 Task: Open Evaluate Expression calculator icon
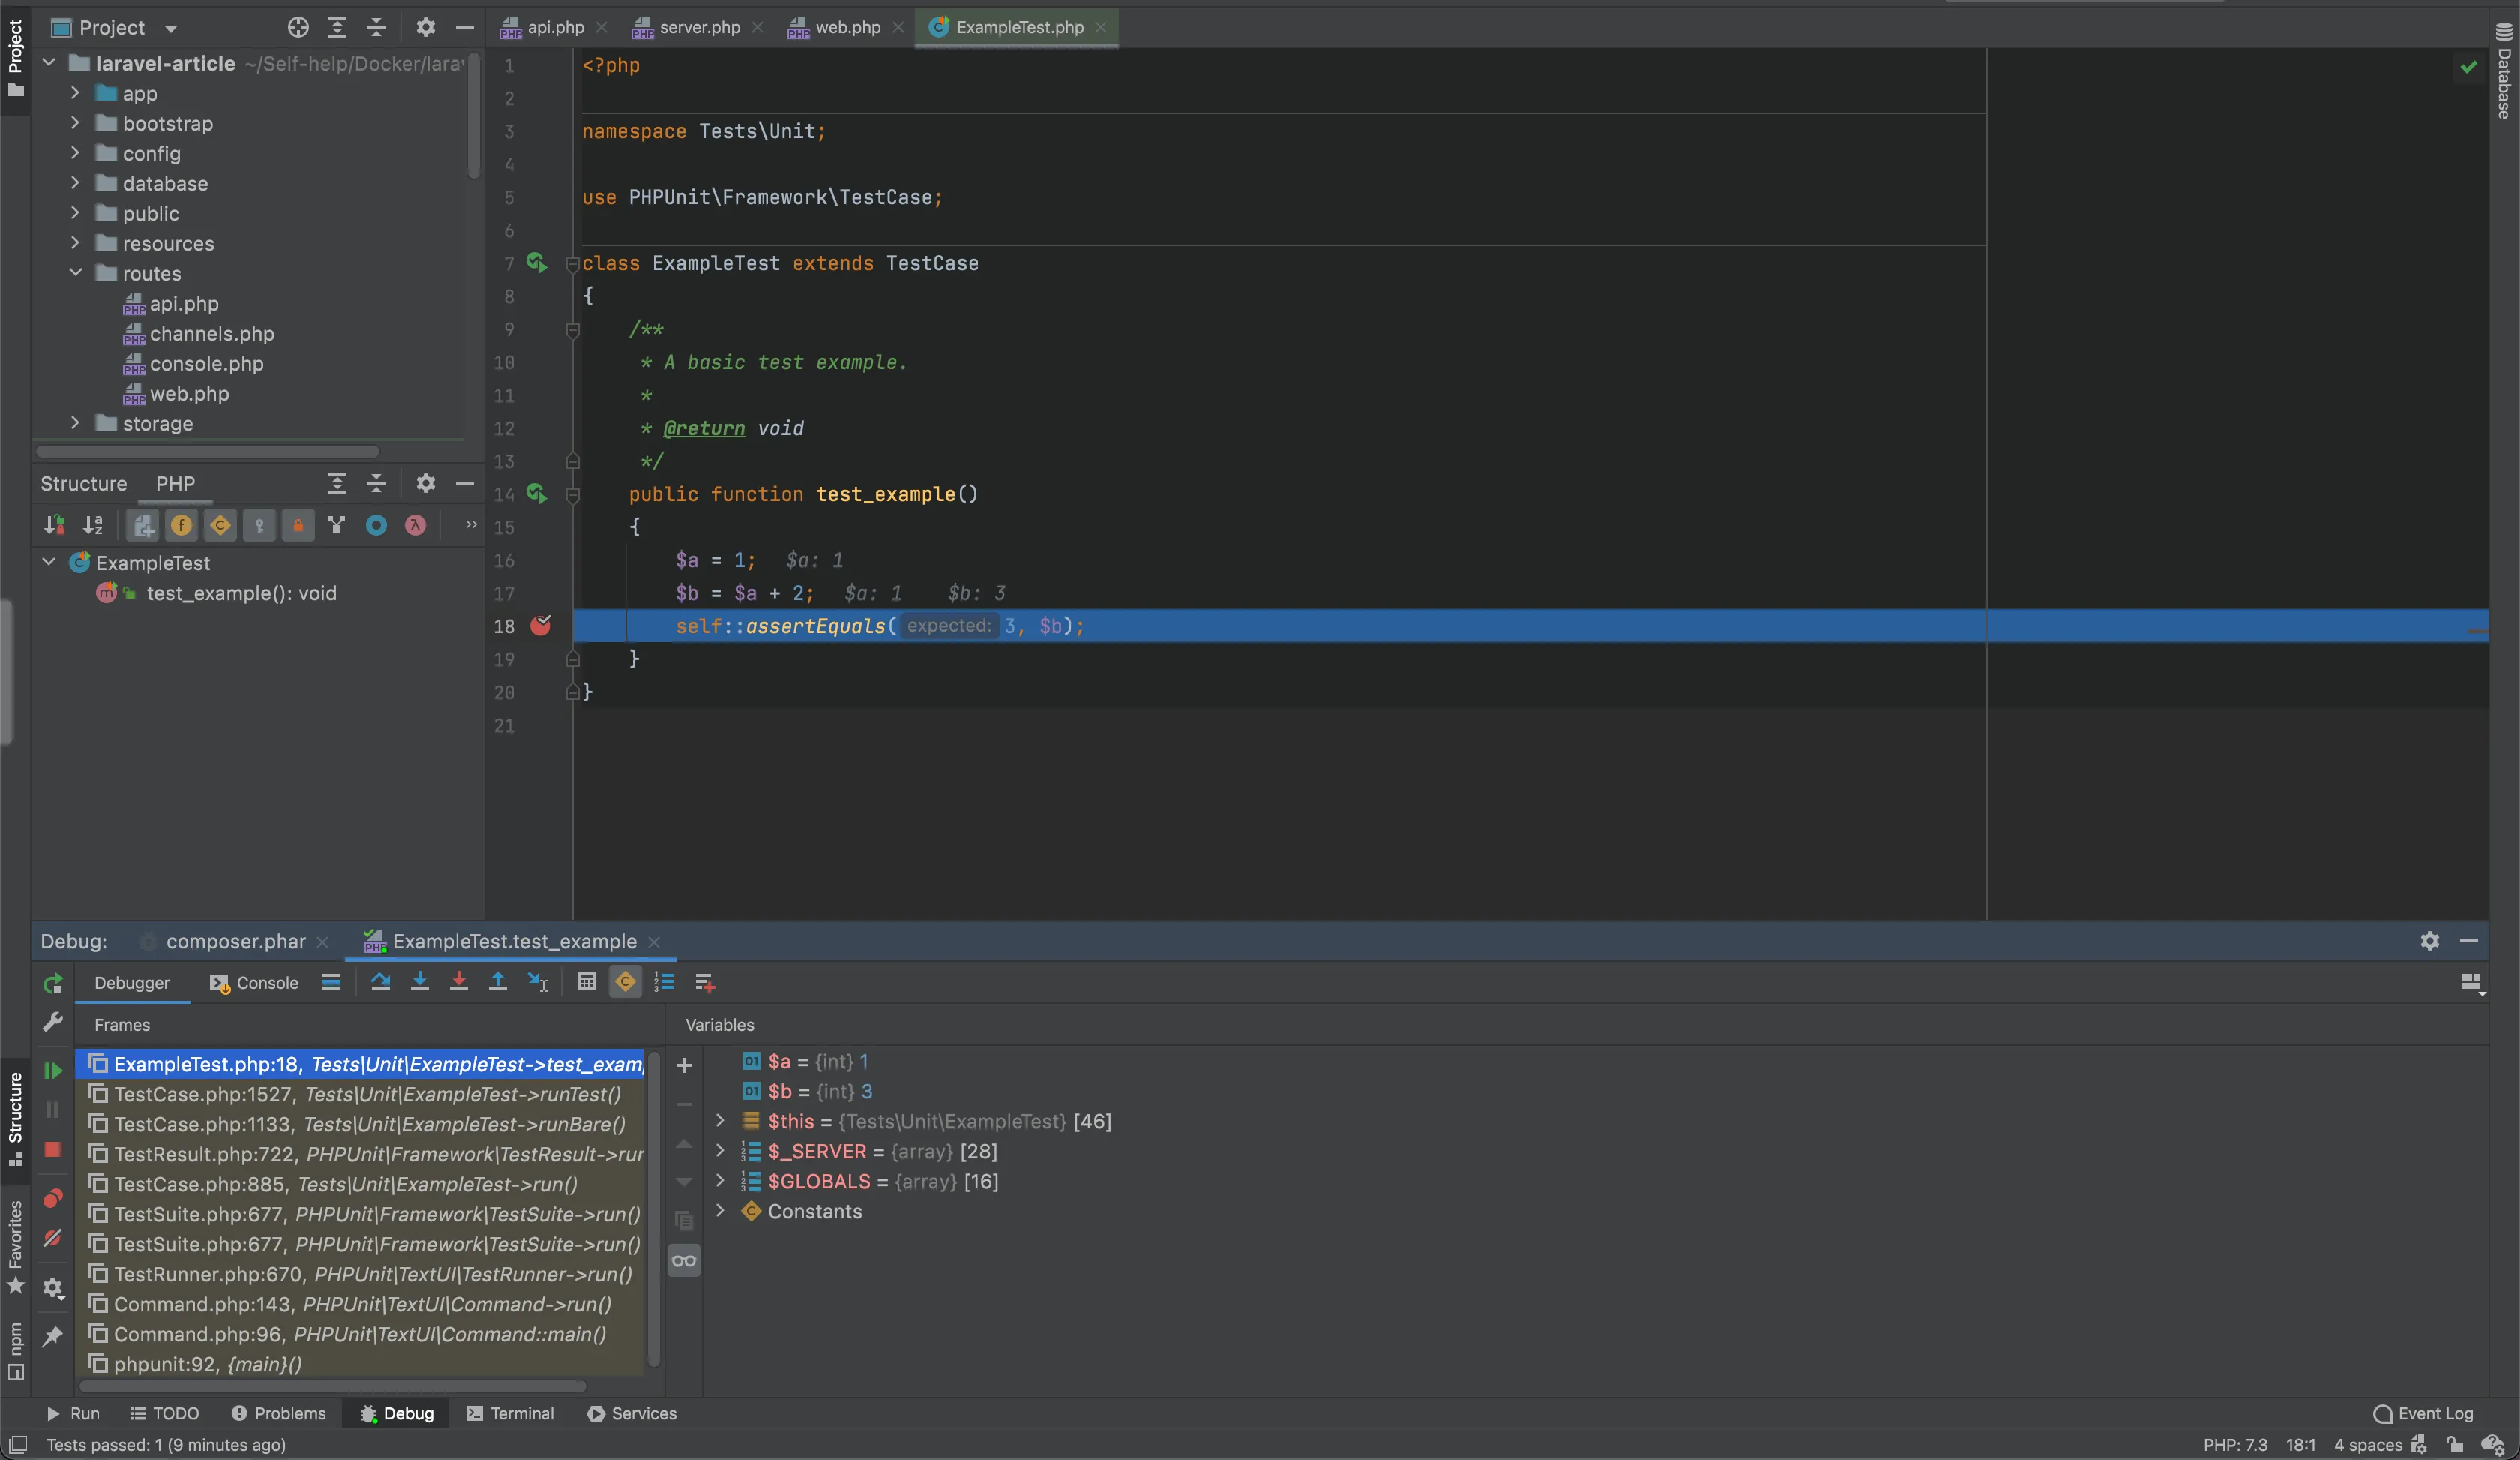point(586,982)
